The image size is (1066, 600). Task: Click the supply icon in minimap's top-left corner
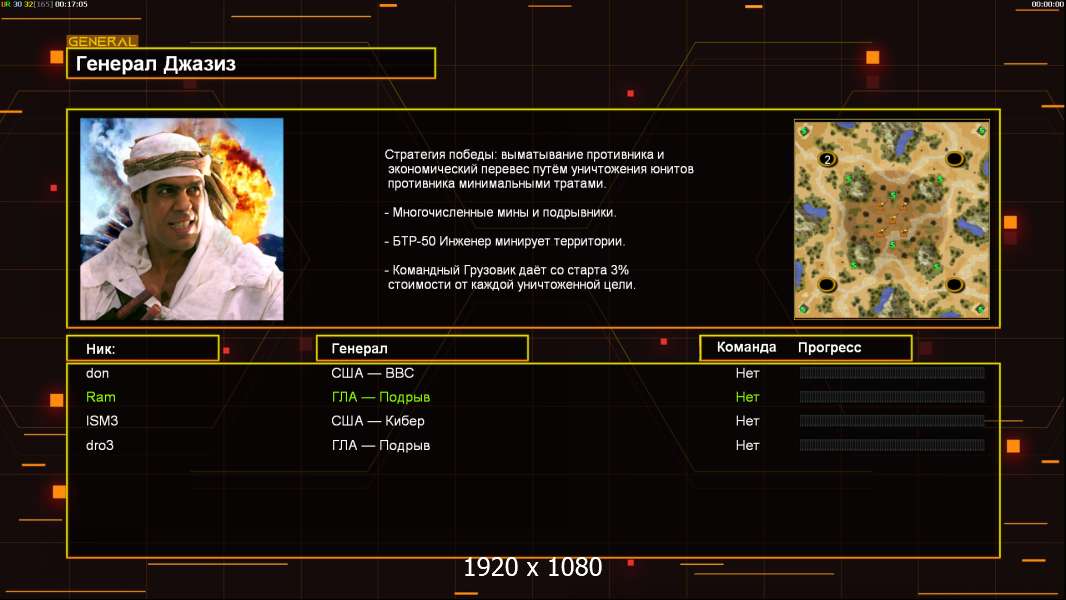tap(804, 131)
